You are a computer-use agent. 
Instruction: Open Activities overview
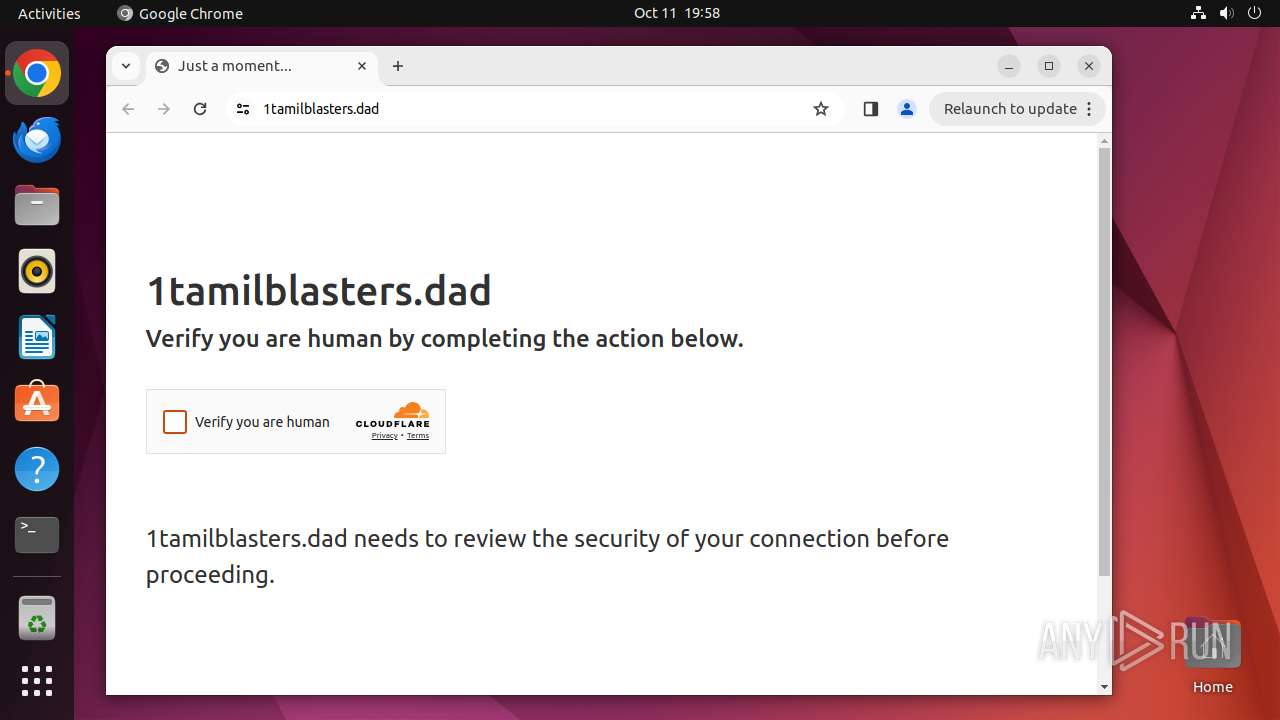[x=49, y=13]
